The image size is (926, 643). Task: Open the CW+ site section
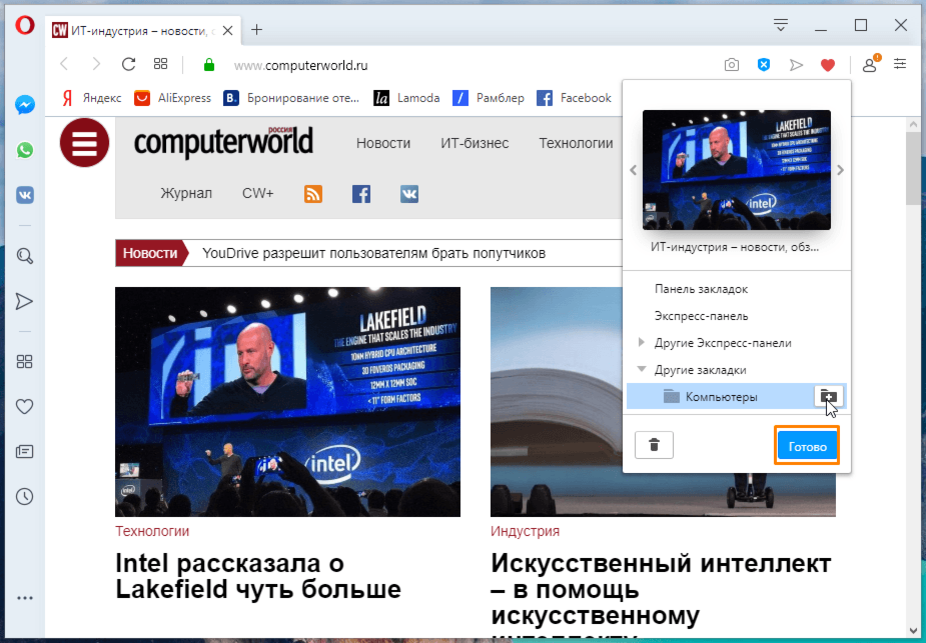pos(258,193)
